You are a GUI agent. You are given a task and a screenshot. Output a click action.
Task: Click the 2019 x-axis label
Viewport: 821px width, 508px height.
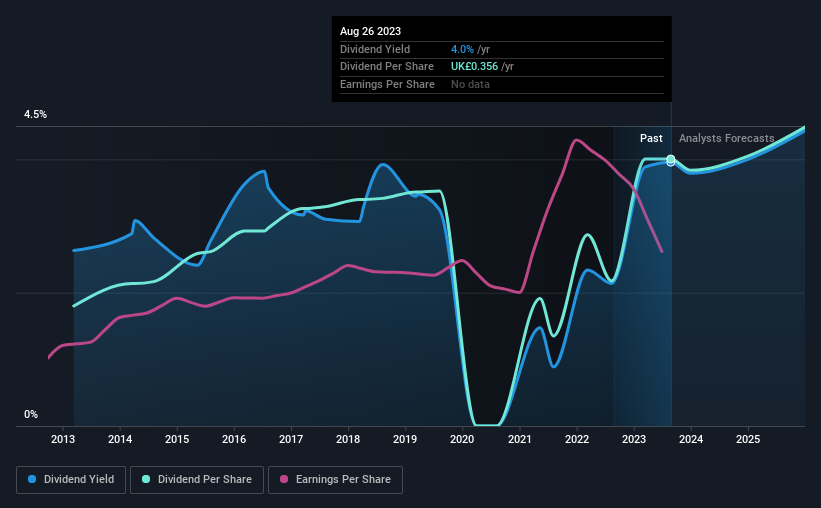pyautogui.click(x=405, y=439)
